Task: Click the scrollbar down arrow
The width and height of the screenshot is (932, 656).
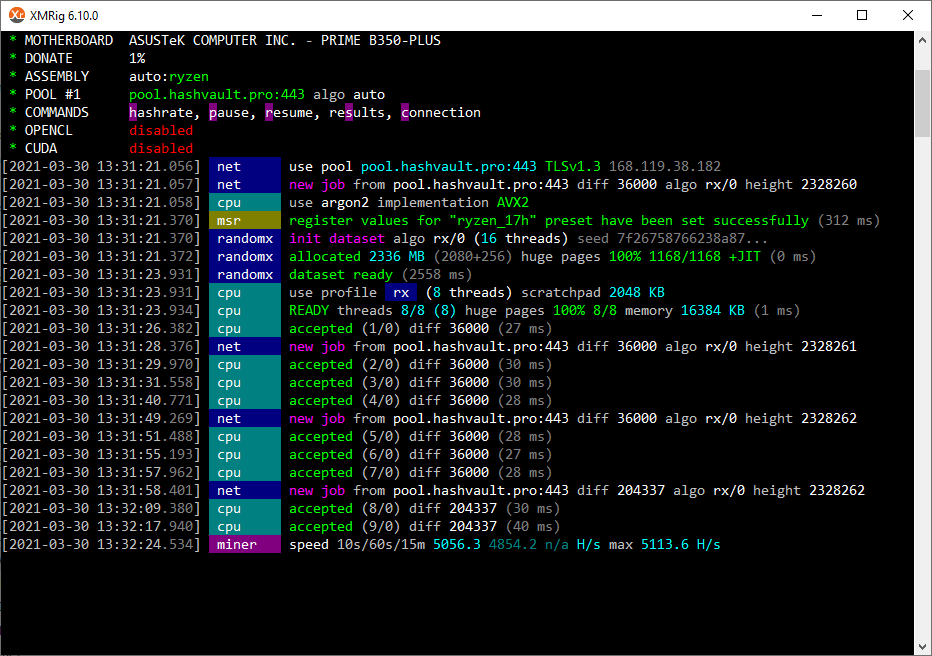Action: 922,646
